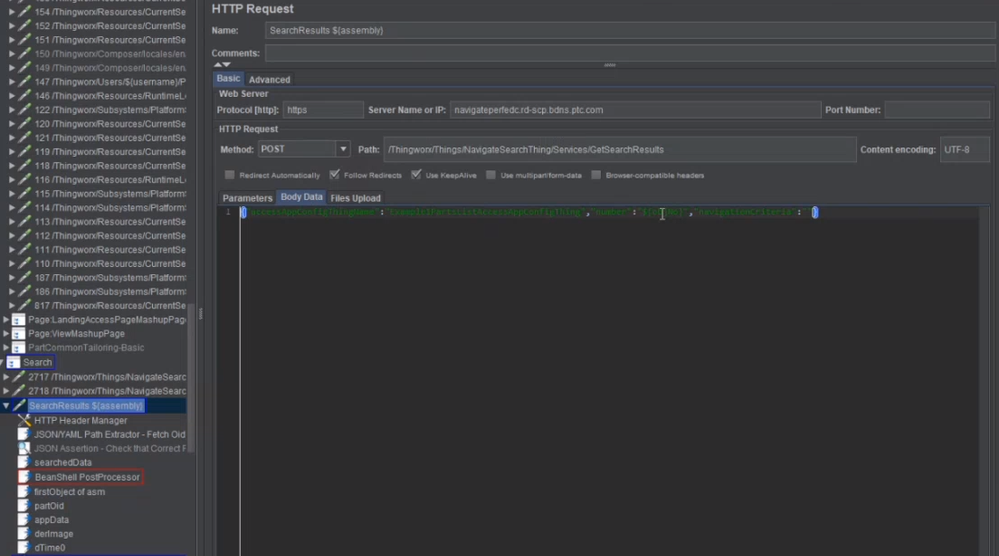This screenshot has width=999, height=556.
Task: Click the sampler icon of row 151 /Thingworx/Resources
Action: tap(24, 40)
